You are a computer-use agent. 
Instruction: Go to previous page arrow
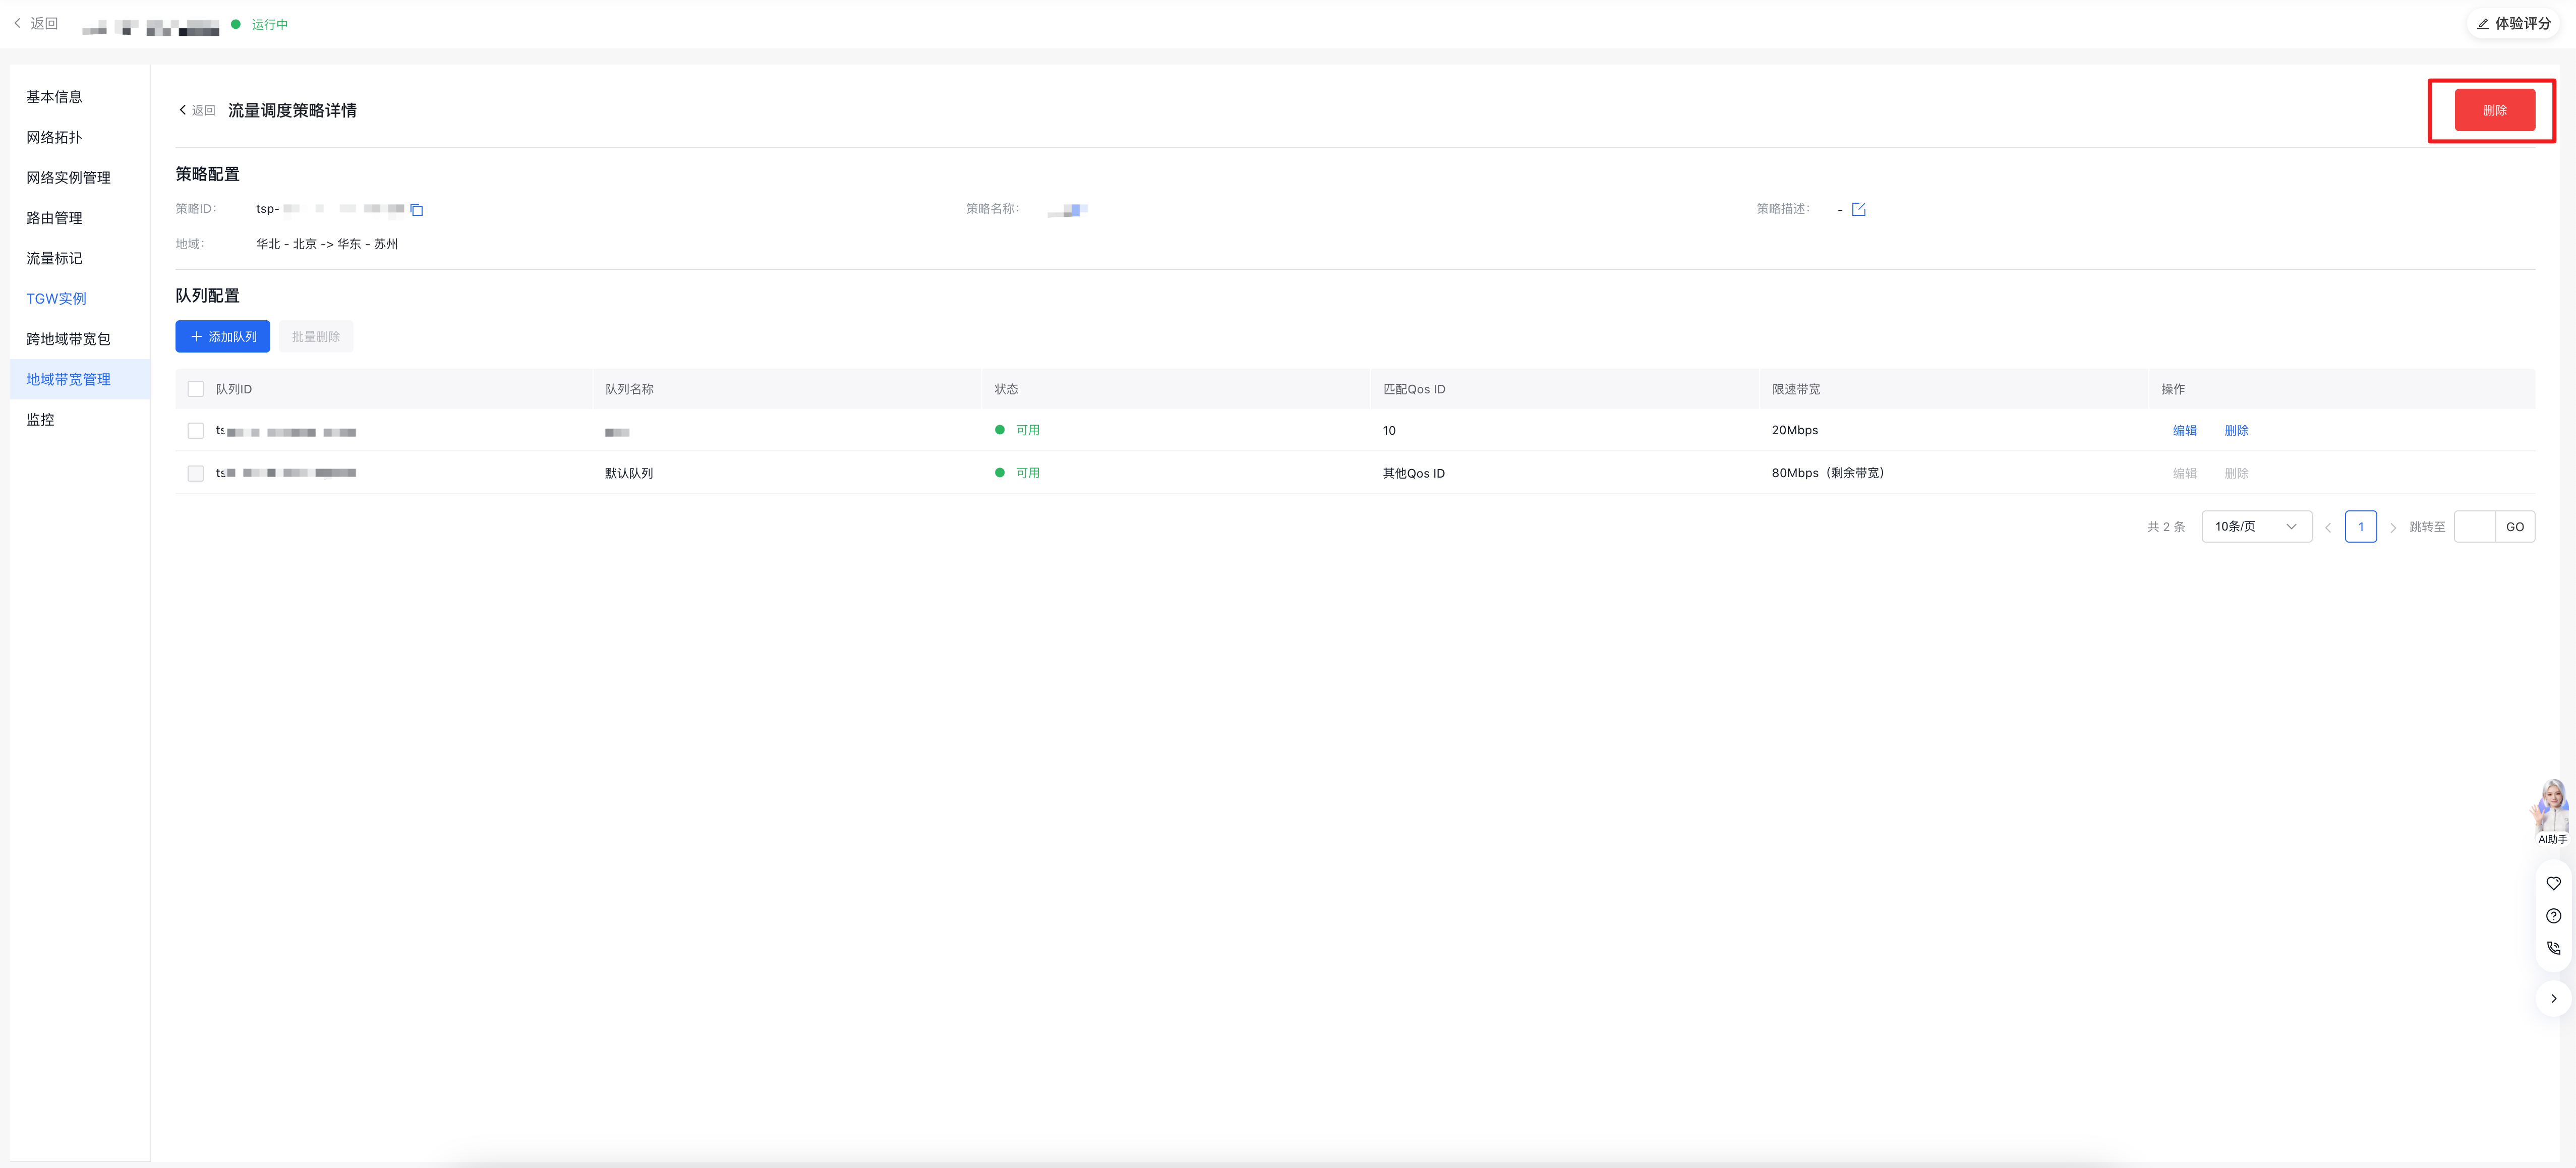tap(2327, 527)
